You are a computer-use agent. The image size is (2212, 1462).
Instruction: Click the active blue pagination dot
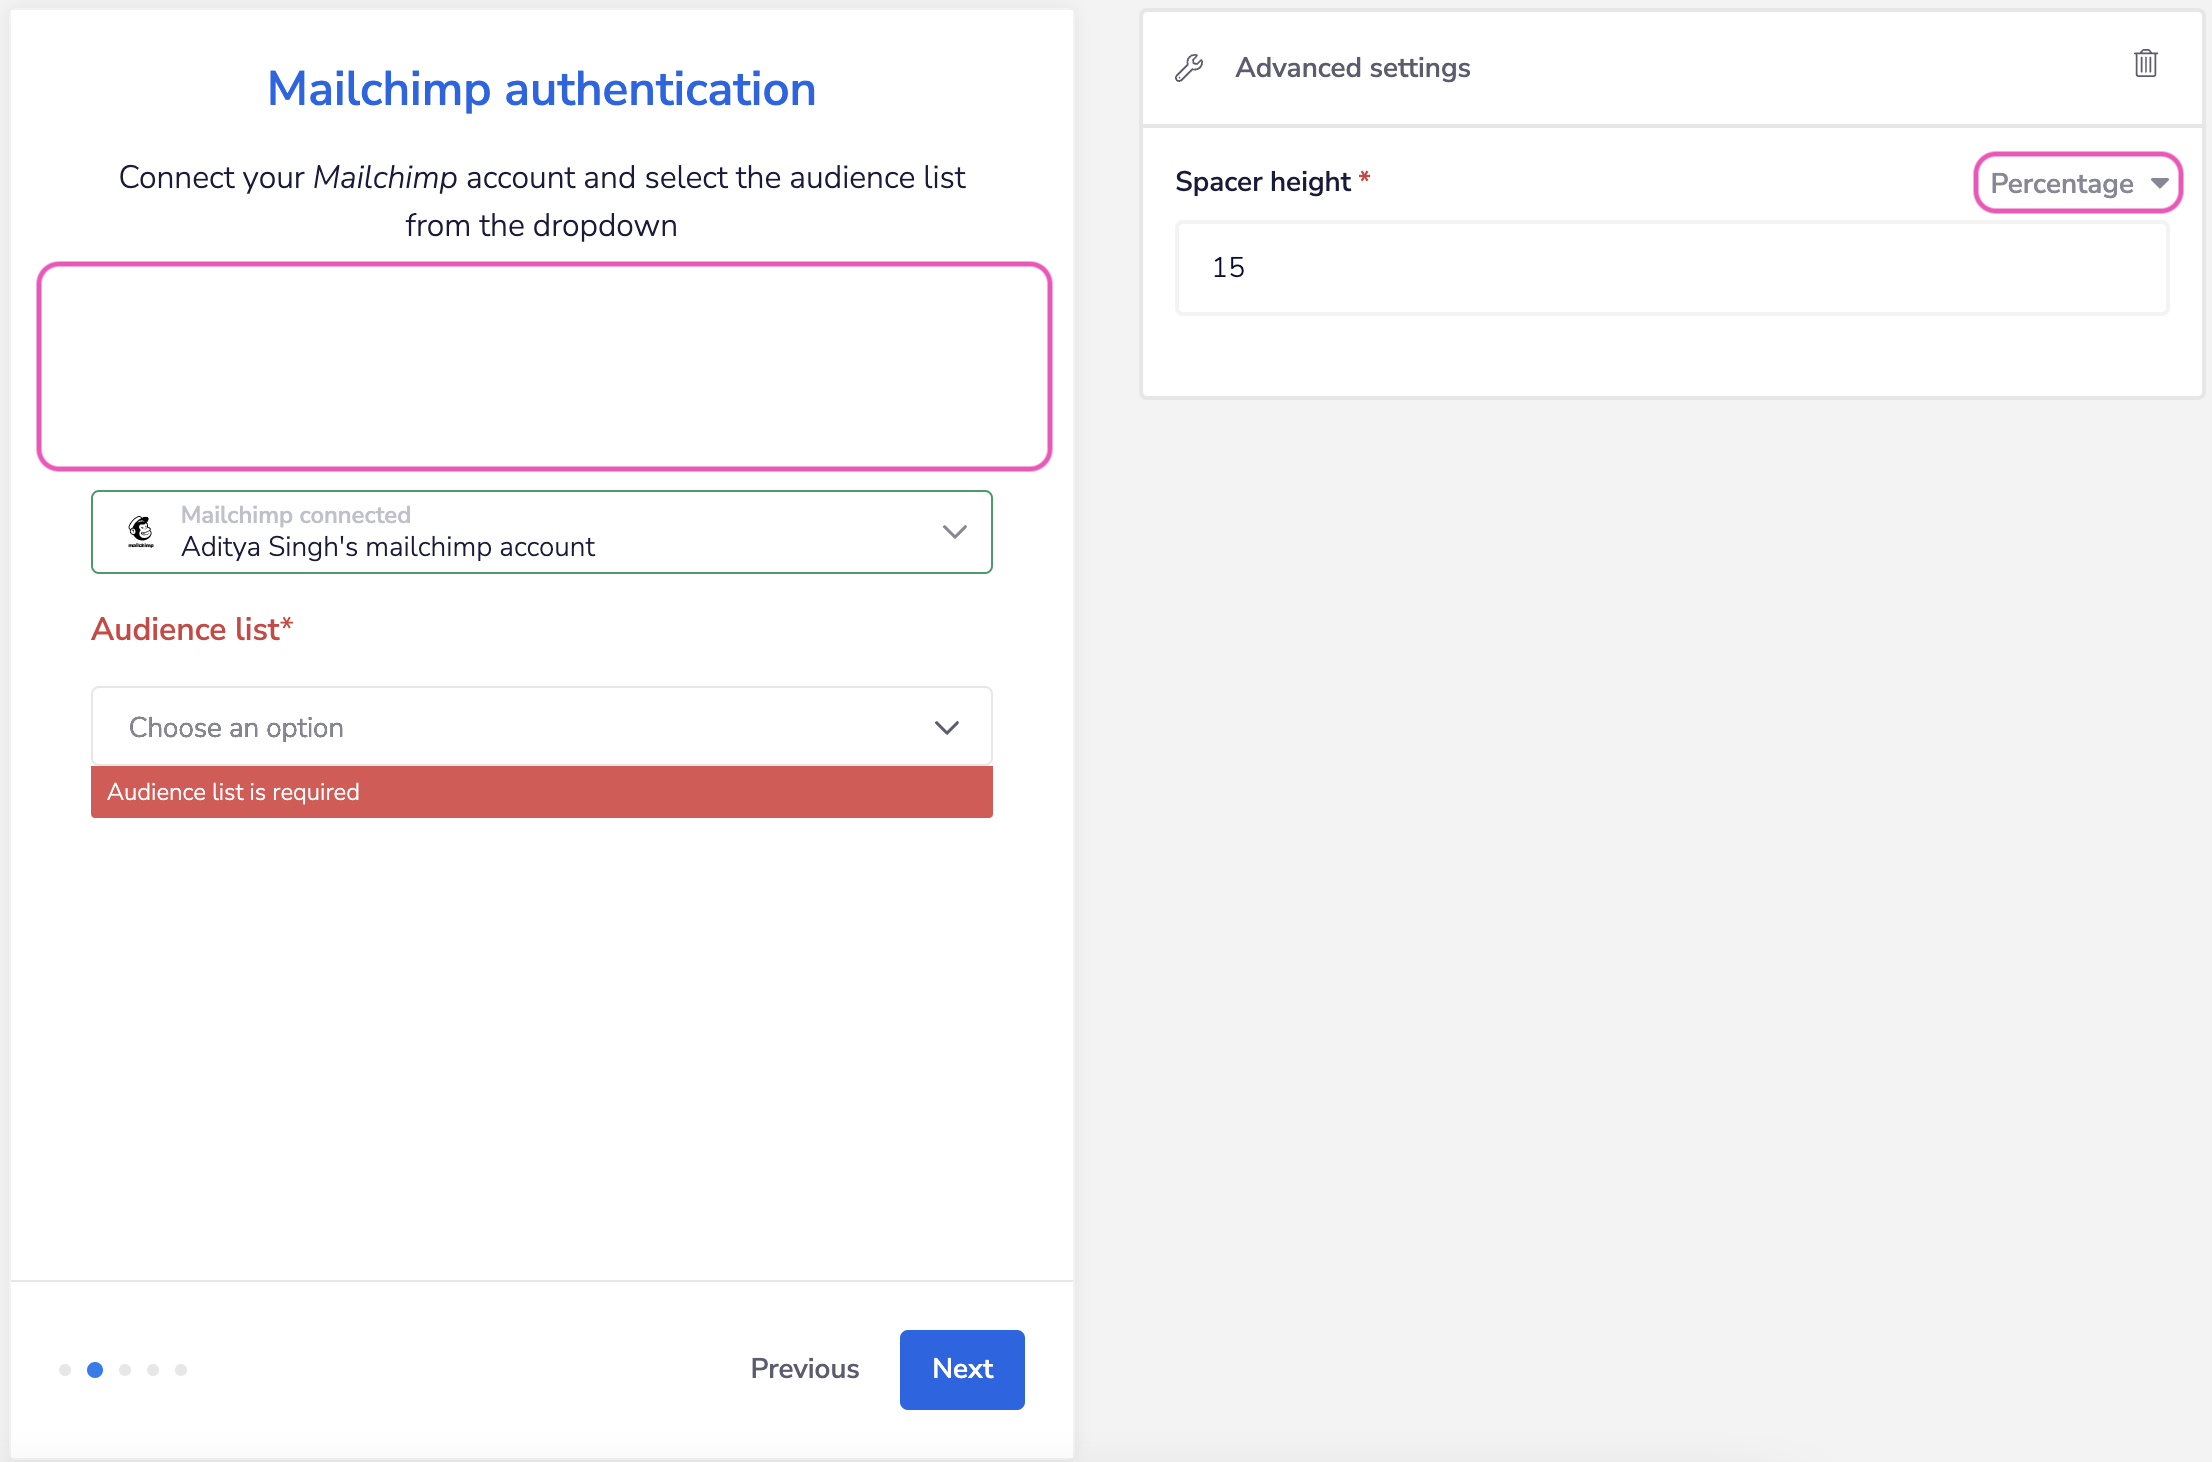pyautogui.click(x=95, y=1370)
